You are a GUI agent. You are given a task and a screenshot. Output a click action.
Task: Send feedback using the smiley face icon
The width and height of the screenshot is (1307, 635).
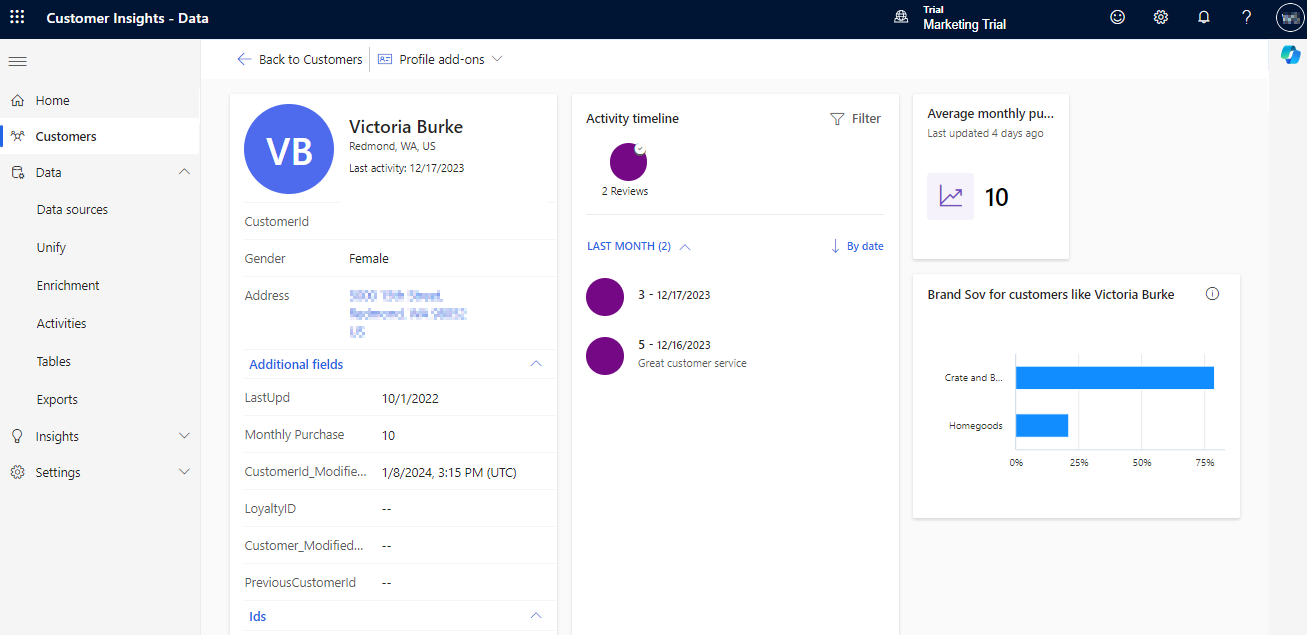(1117, 17)
